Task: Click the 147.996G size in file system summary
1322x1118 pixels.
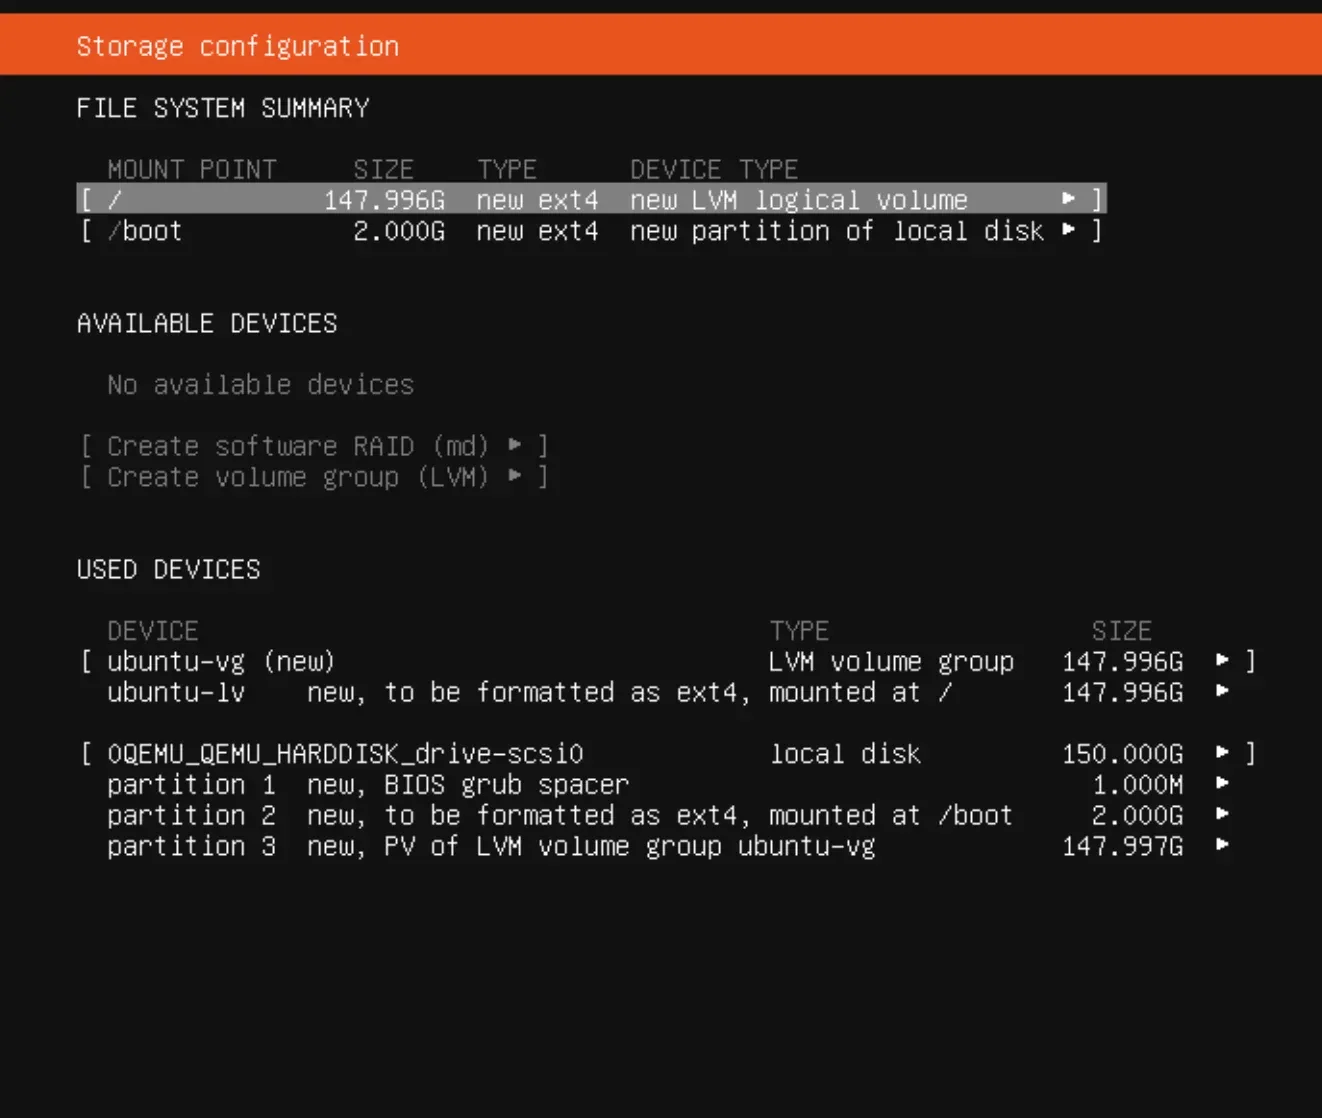Action: [384, 200]
